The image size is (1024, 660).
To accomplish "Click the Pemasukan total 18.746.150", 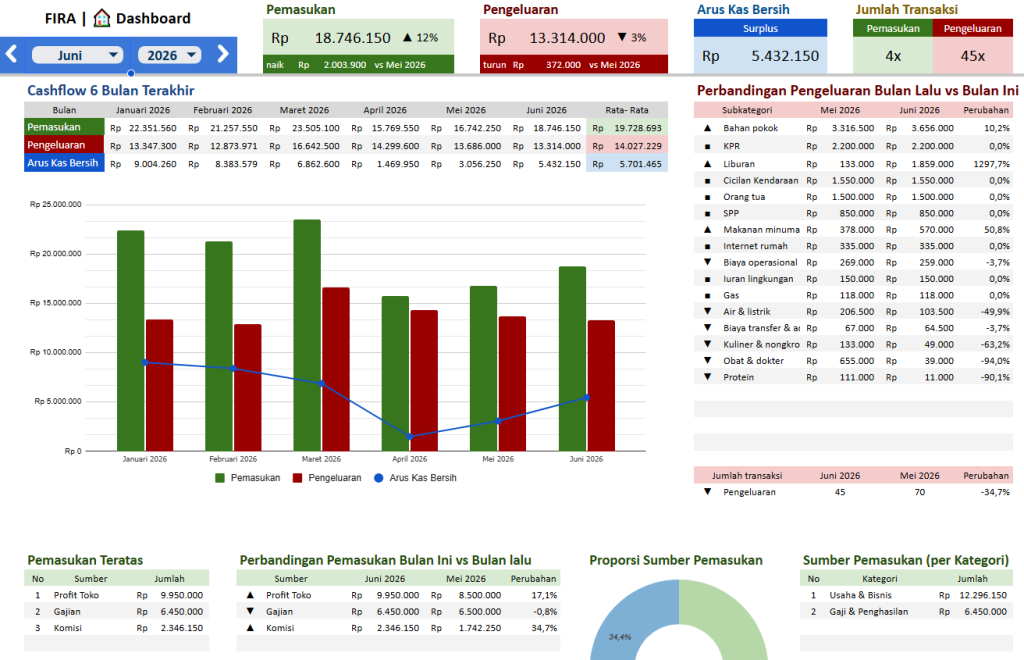I will coord(353,38).
